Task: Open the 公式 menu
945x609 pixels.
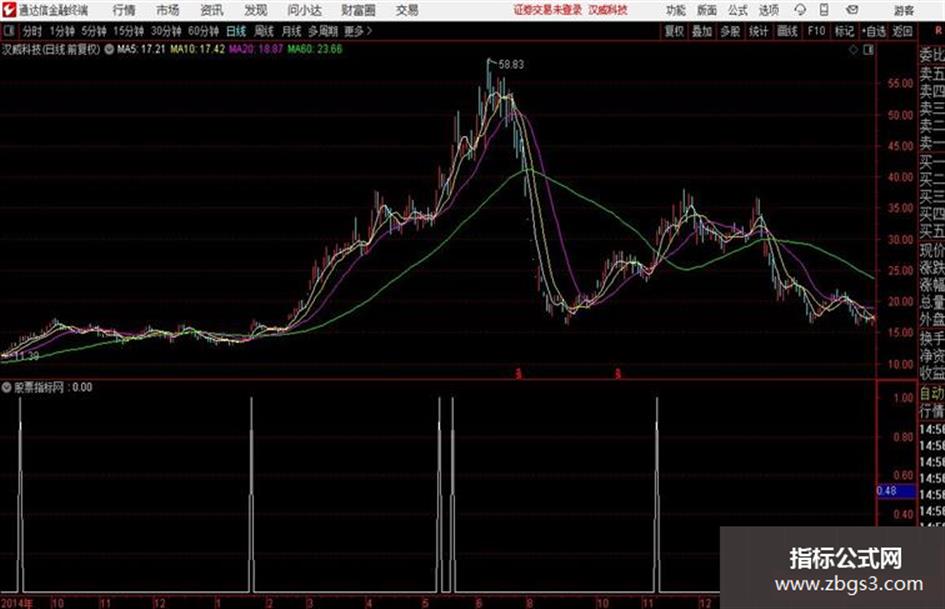Action: tap(738, 10)
